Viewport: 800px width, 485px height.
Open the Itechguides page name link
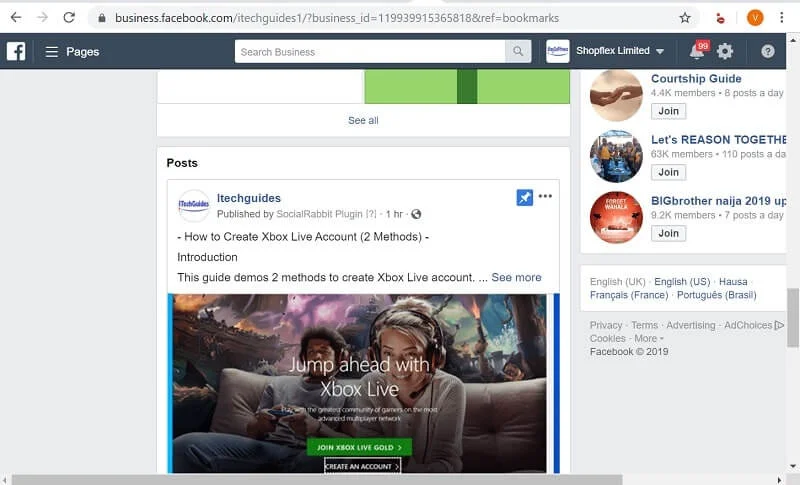pos(249,198)
